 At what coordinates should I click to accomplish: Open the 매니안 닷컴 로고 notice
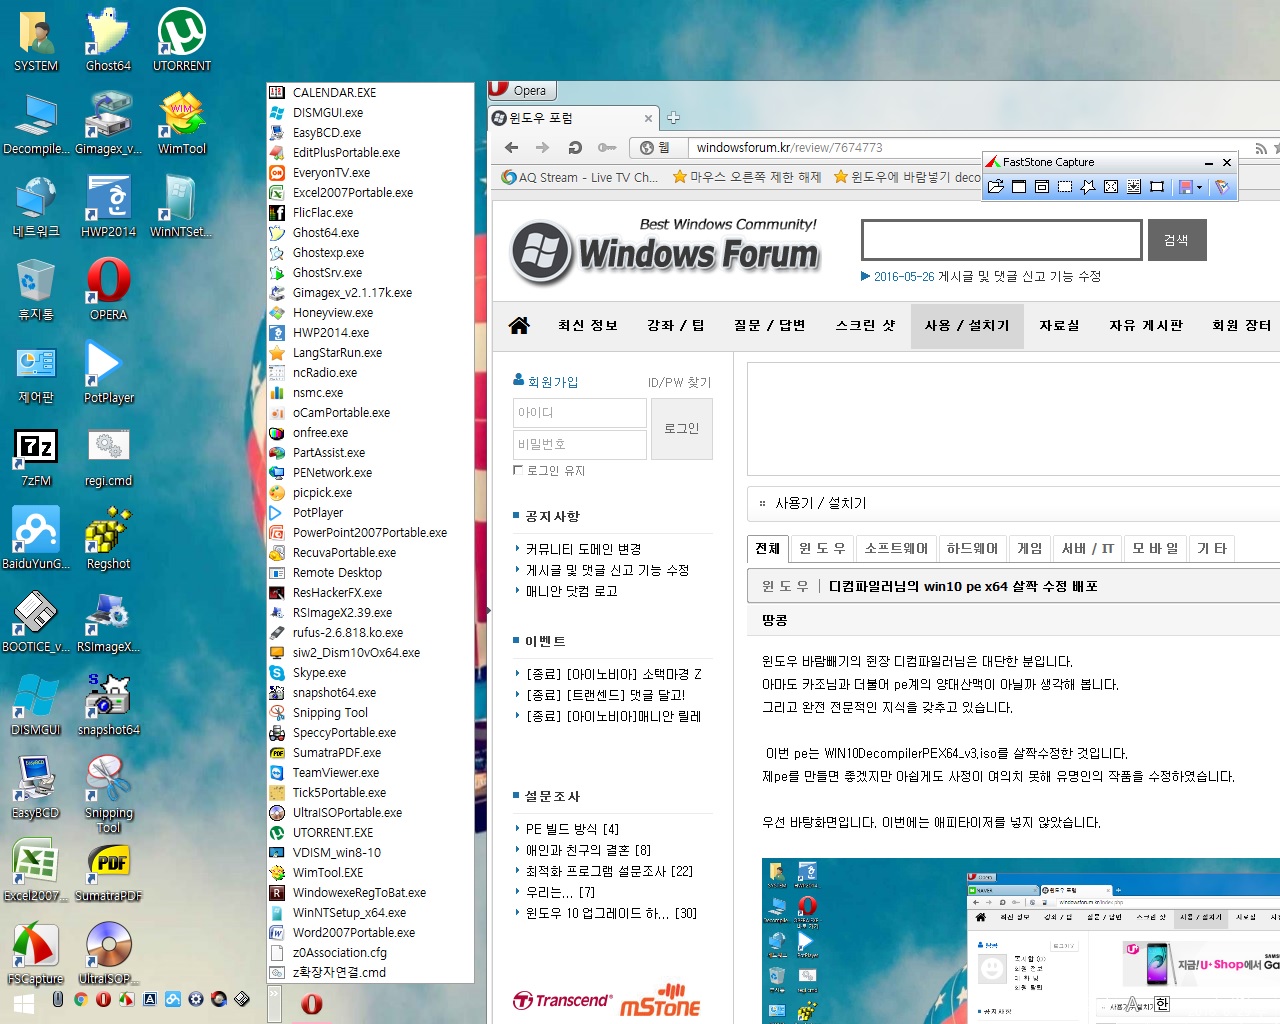click(x=572, y=591)
